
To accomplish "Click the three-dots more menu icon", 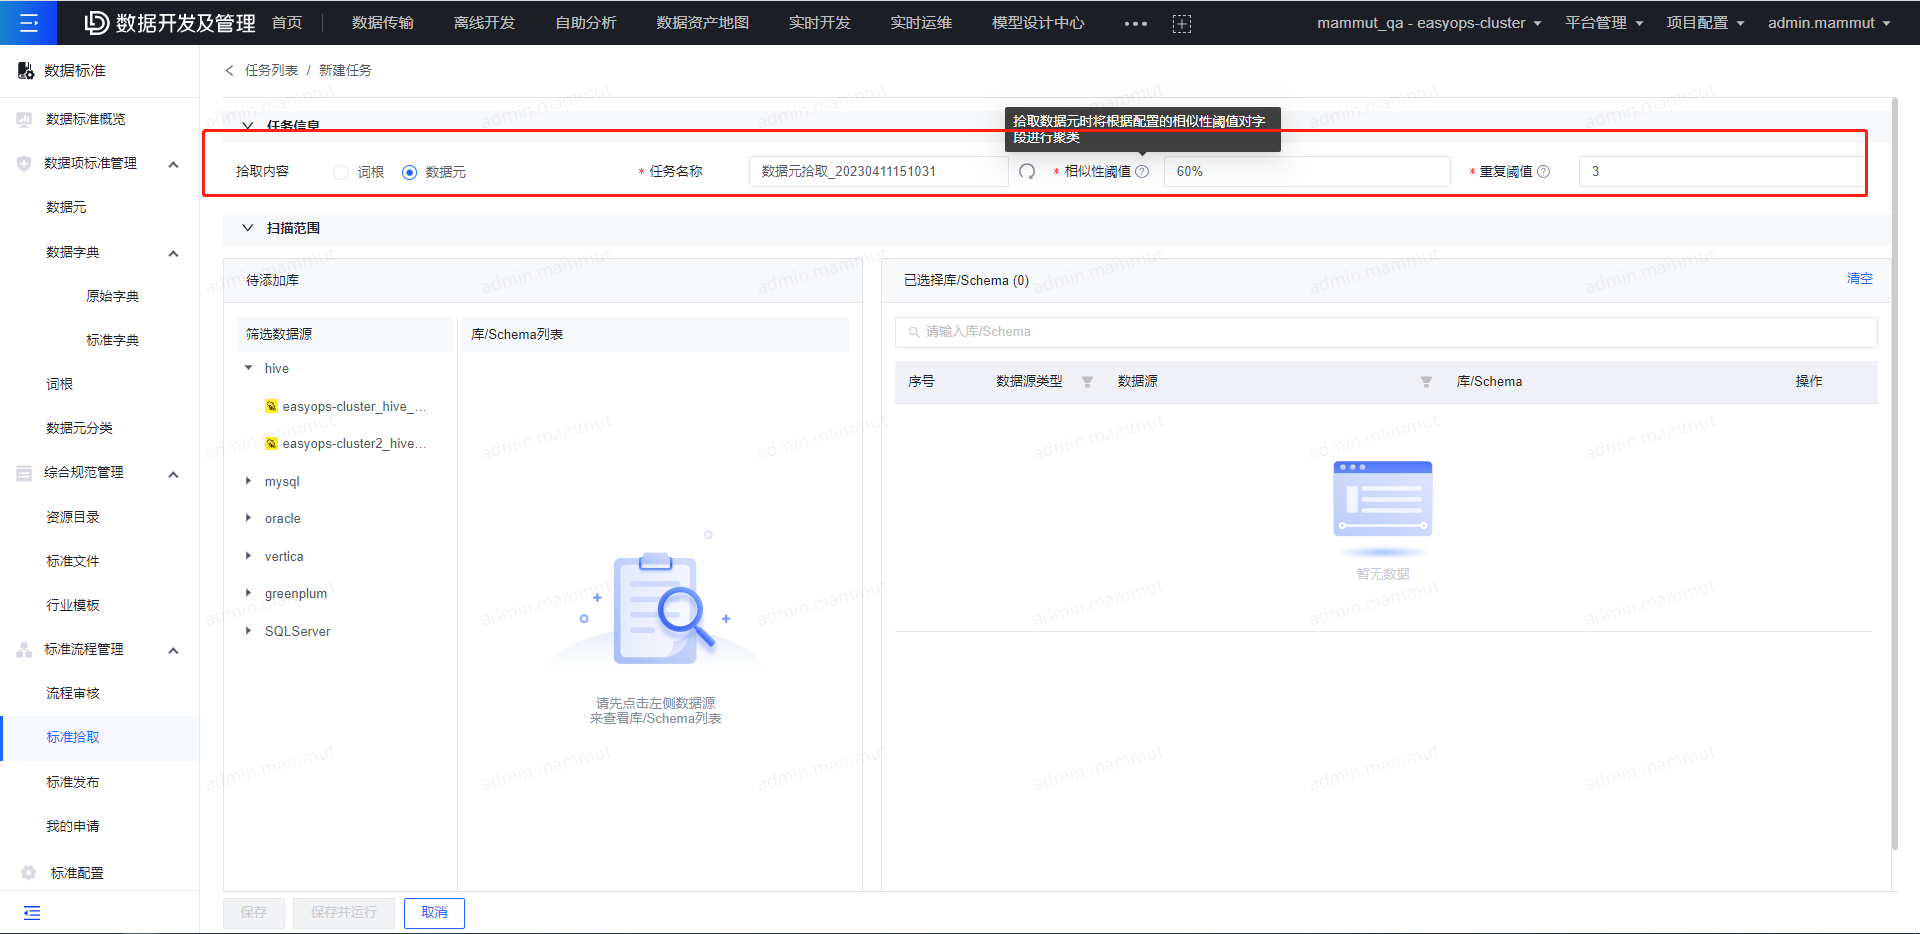I will [x=1135, y=23].
